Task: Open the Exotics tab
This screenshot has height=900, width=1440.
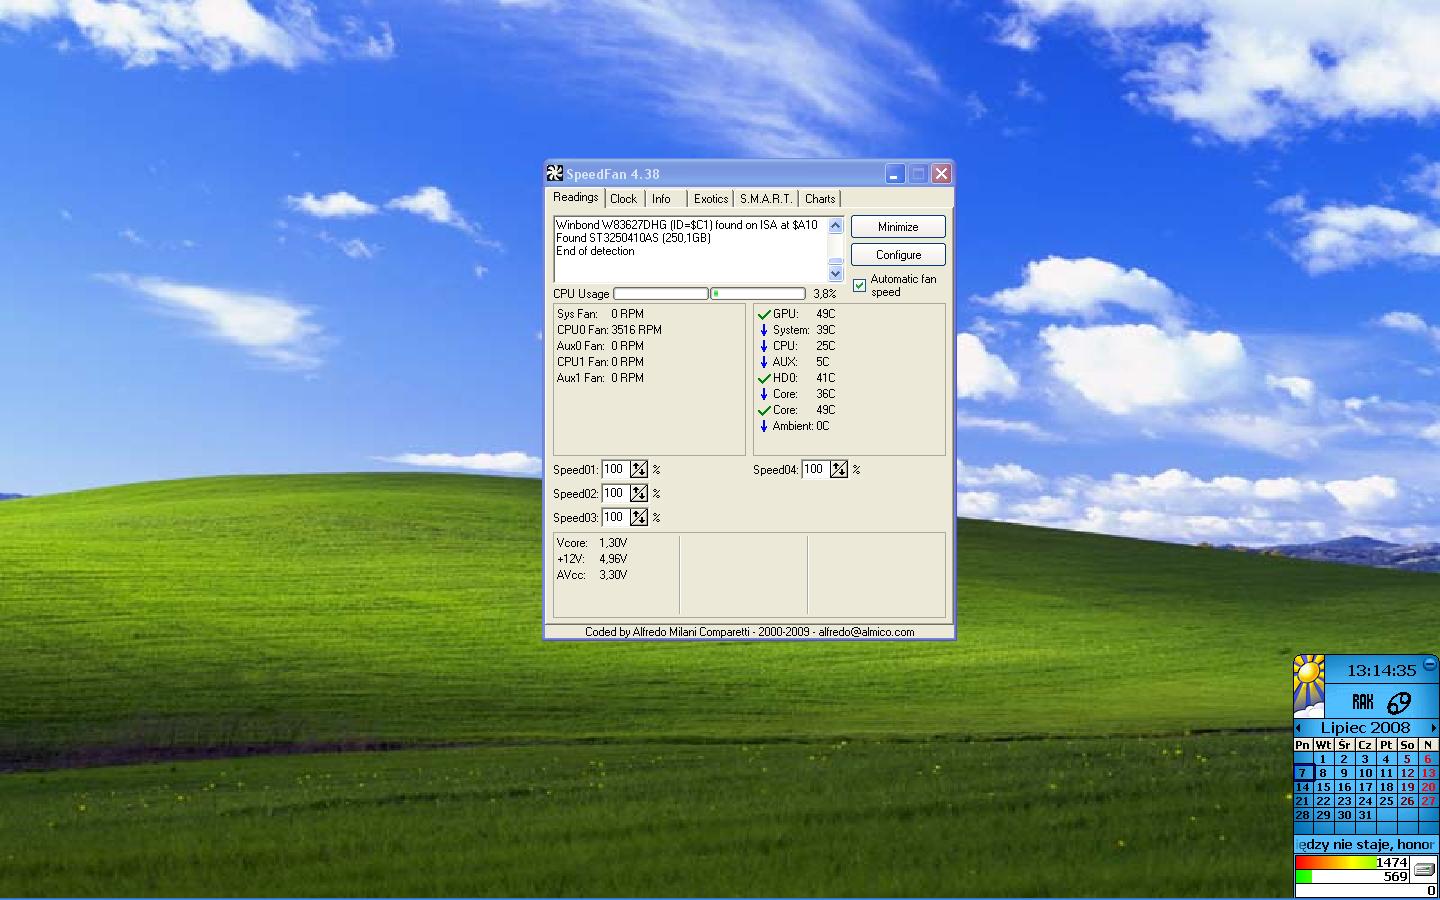Action: (x=711, y=199)
